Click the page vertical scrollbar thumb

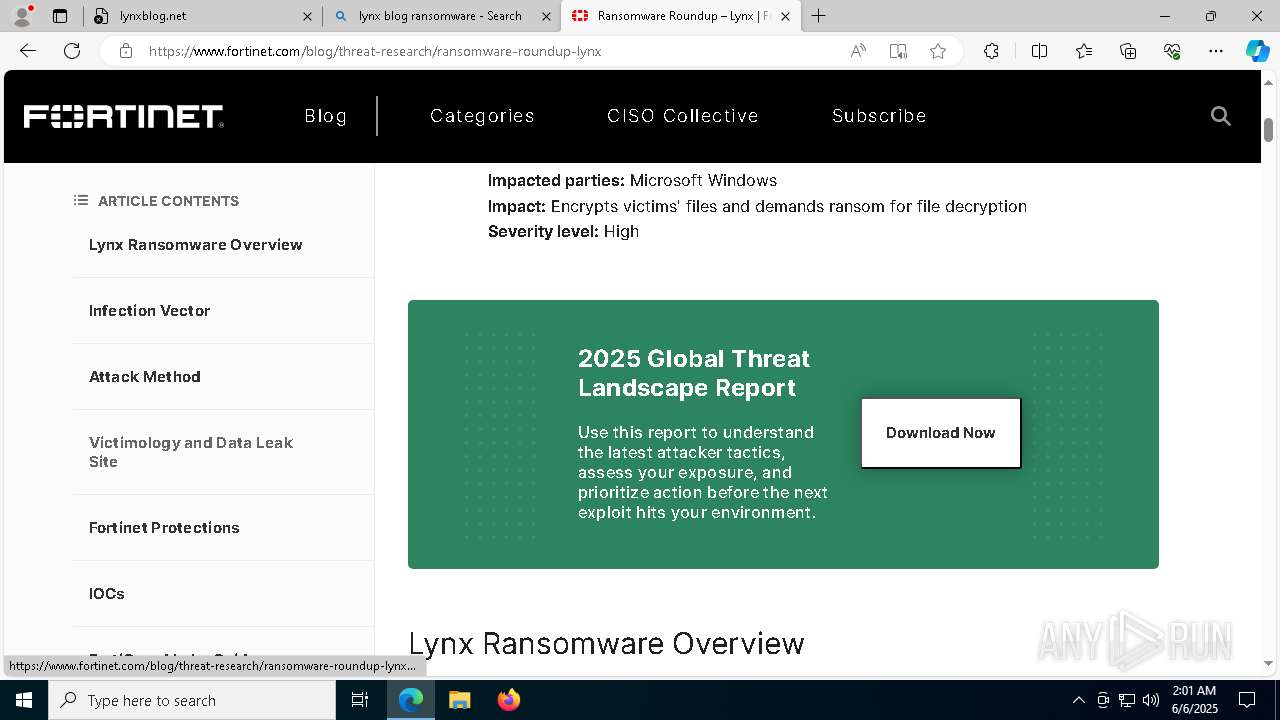(1269, 129)
